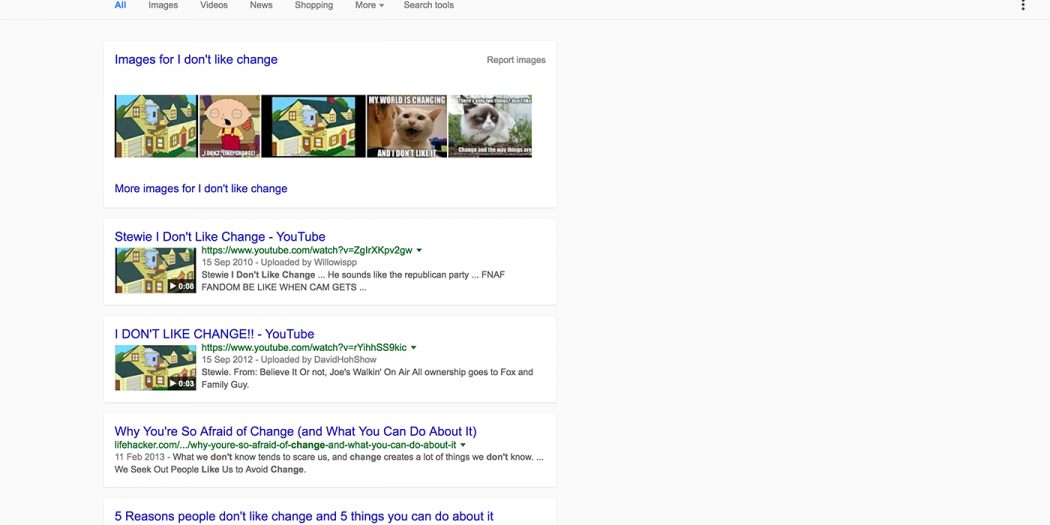Open the My World Is Changing cat meme
Image resolution: width=1050 pixels, height=525 pixels.
pos(407,126)
